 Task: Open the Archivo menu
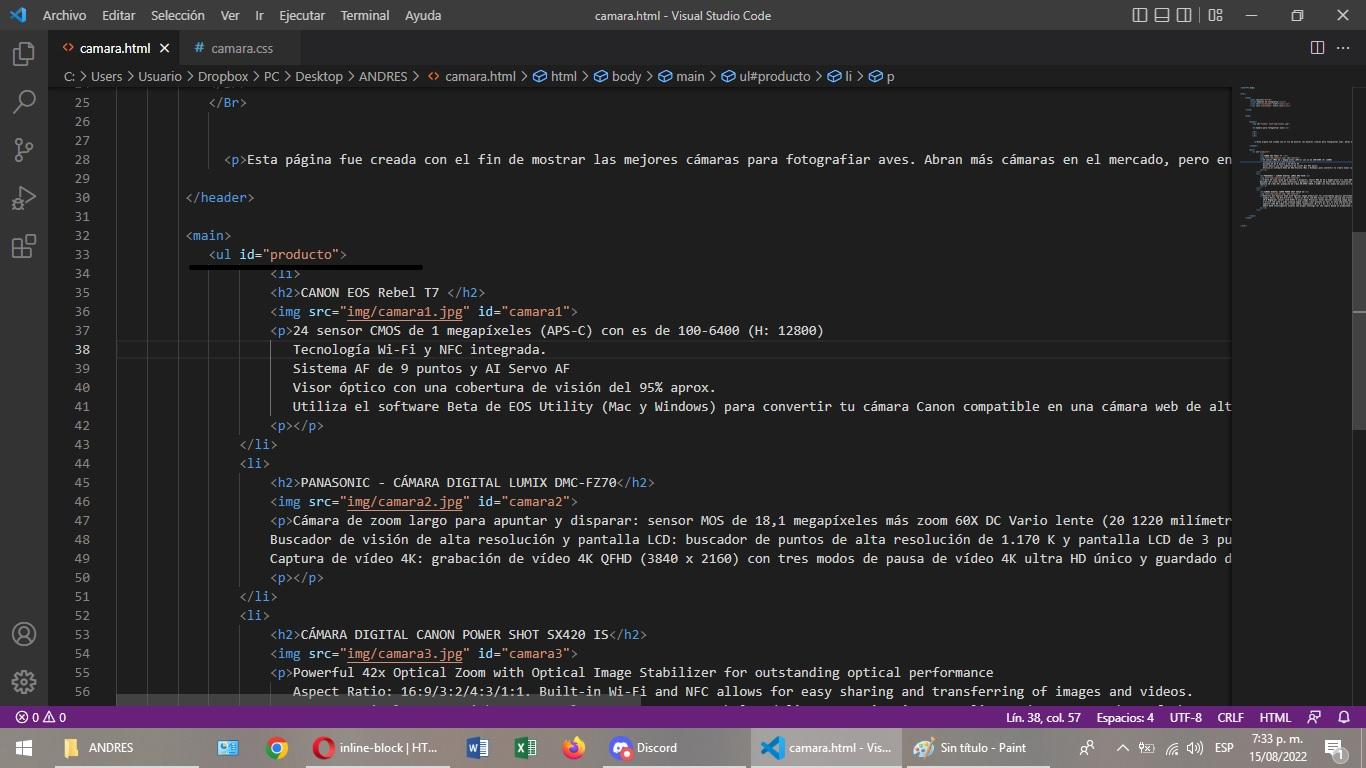point(64,15)
